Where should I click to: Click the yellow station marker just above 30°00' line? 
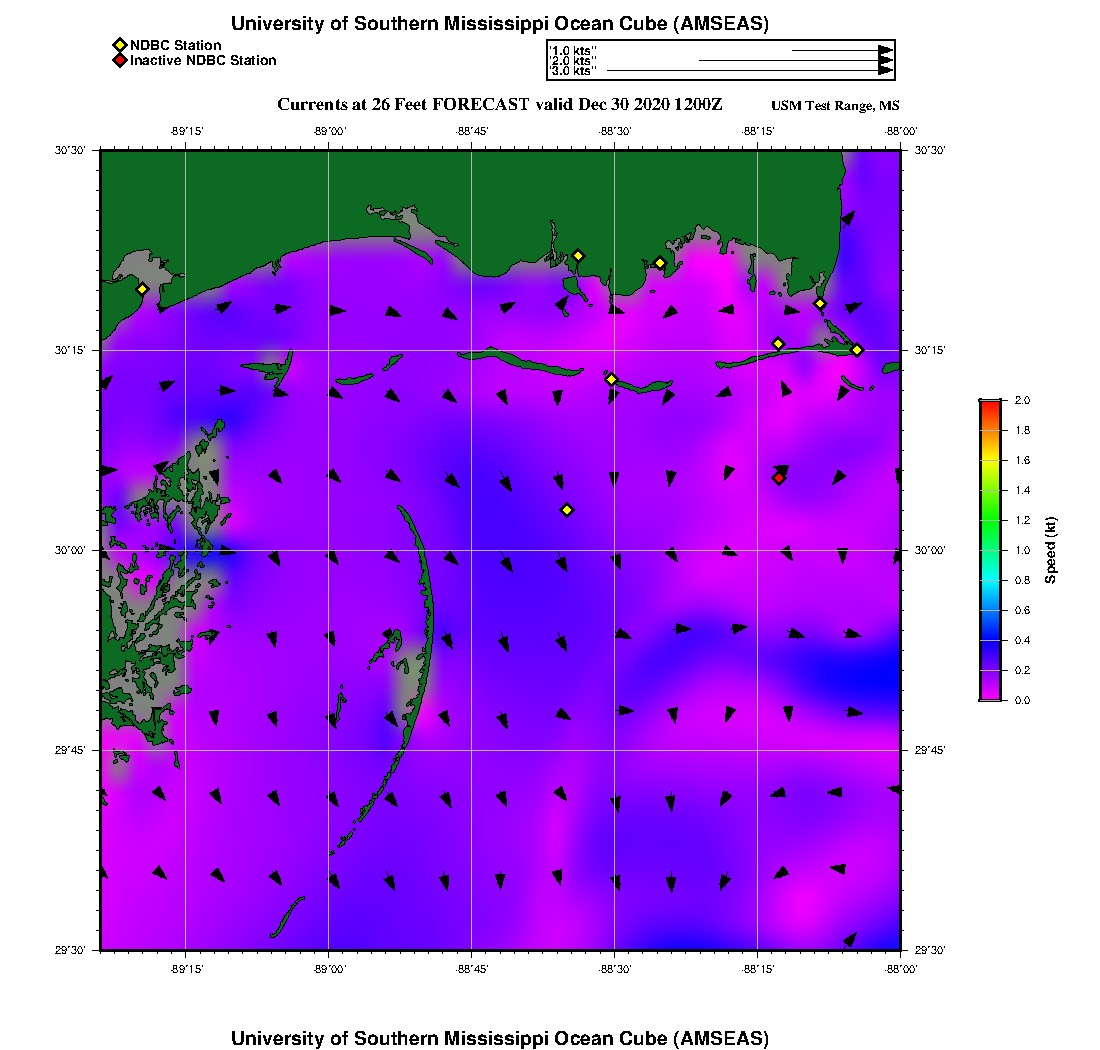coord(567,510)
